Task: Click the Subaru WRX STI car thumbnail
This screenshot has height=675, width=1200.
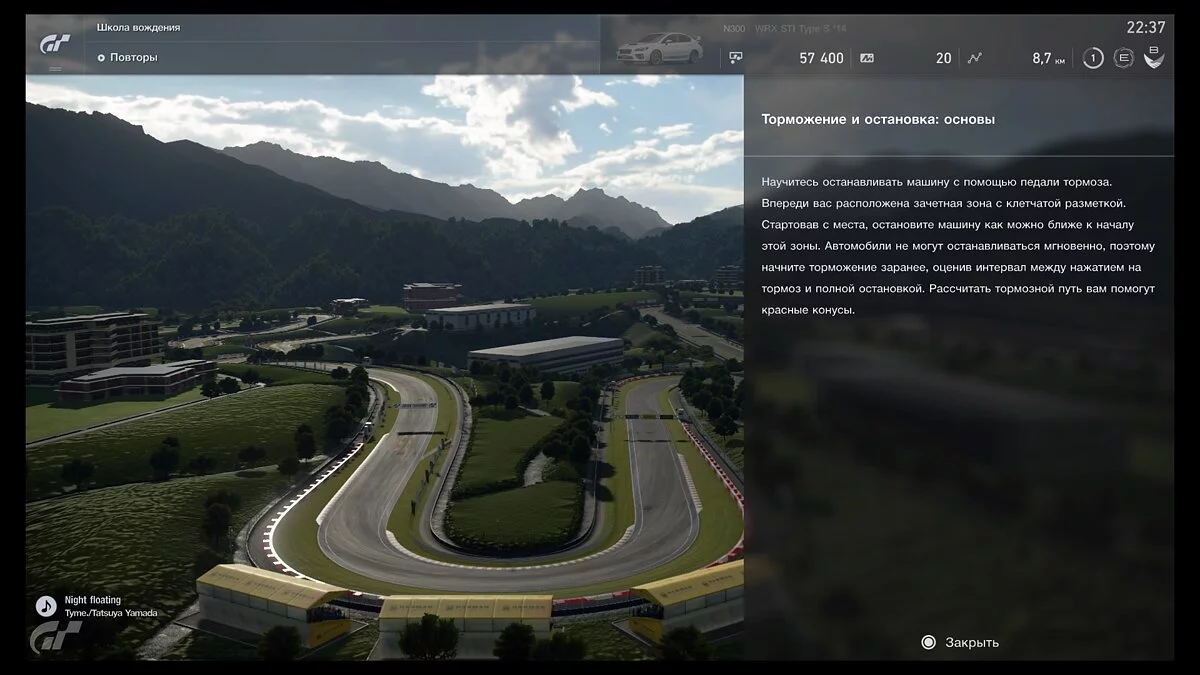Action: coord(659,48)
